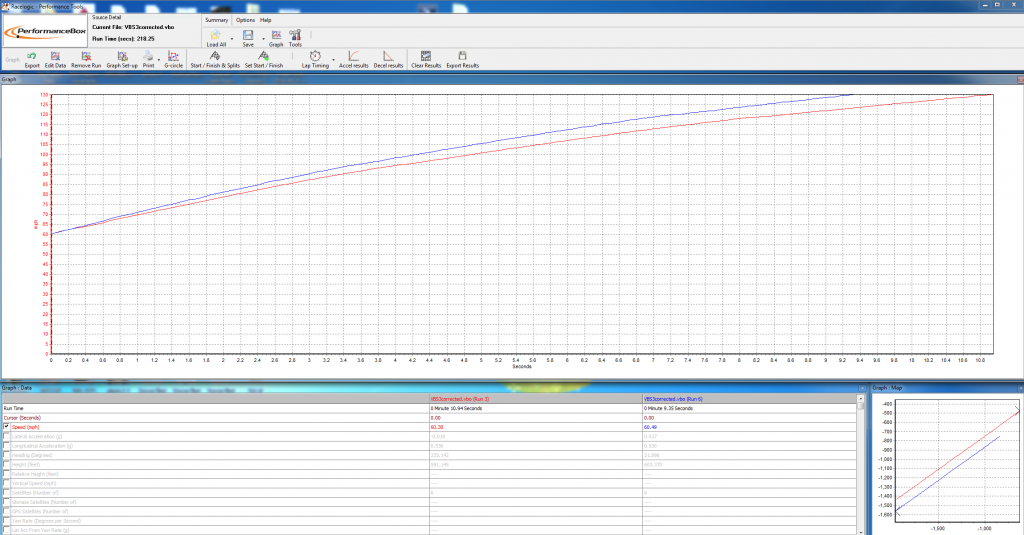The width and height of the screenshot is (1024, 535).
Task: Open Edit Data tool
Action: [x=56, y=57]
